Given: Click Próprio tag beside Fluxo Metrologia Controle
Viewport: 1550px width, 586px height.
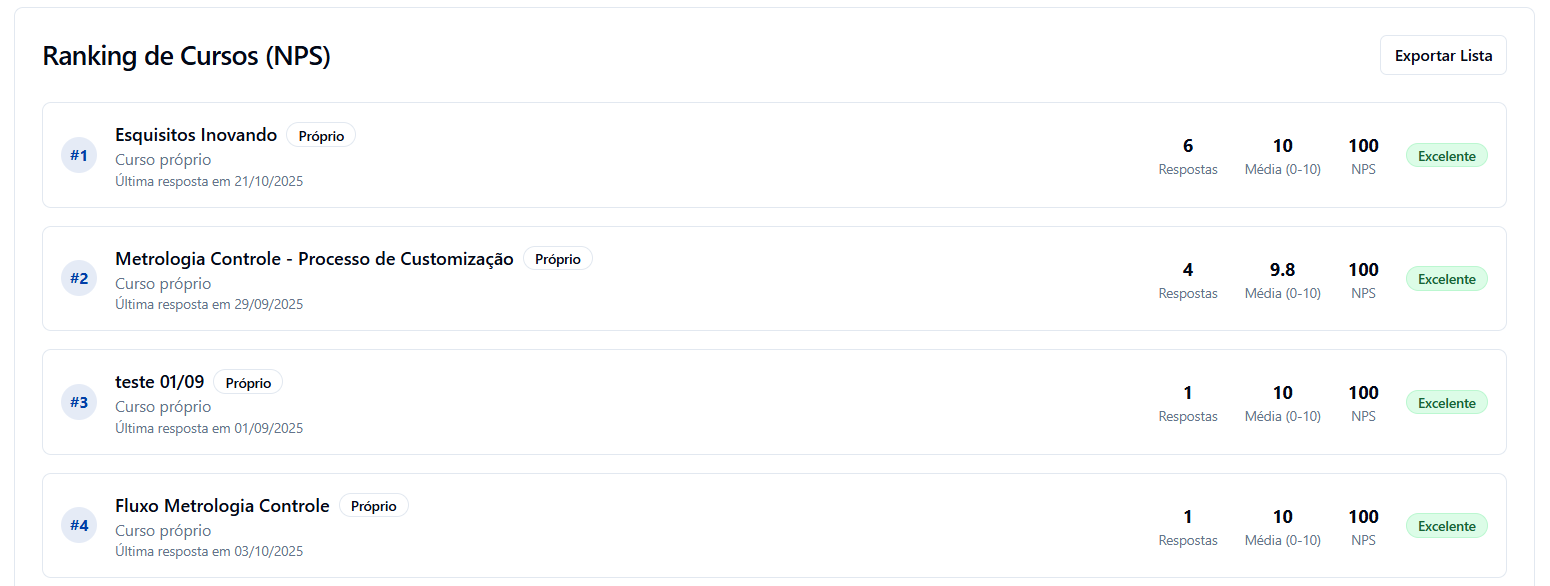Looking at the screenshot, I should (x=374, y=506).
